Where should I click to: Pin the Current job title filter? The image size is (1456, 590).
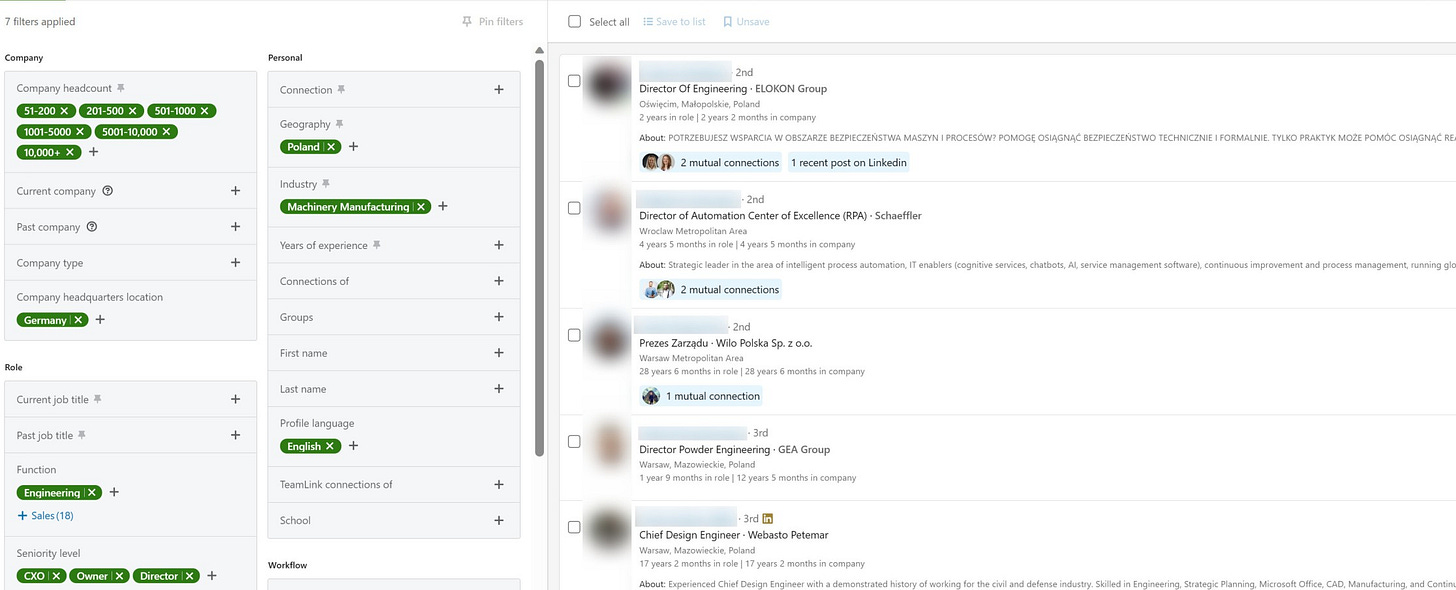point(98,399)
